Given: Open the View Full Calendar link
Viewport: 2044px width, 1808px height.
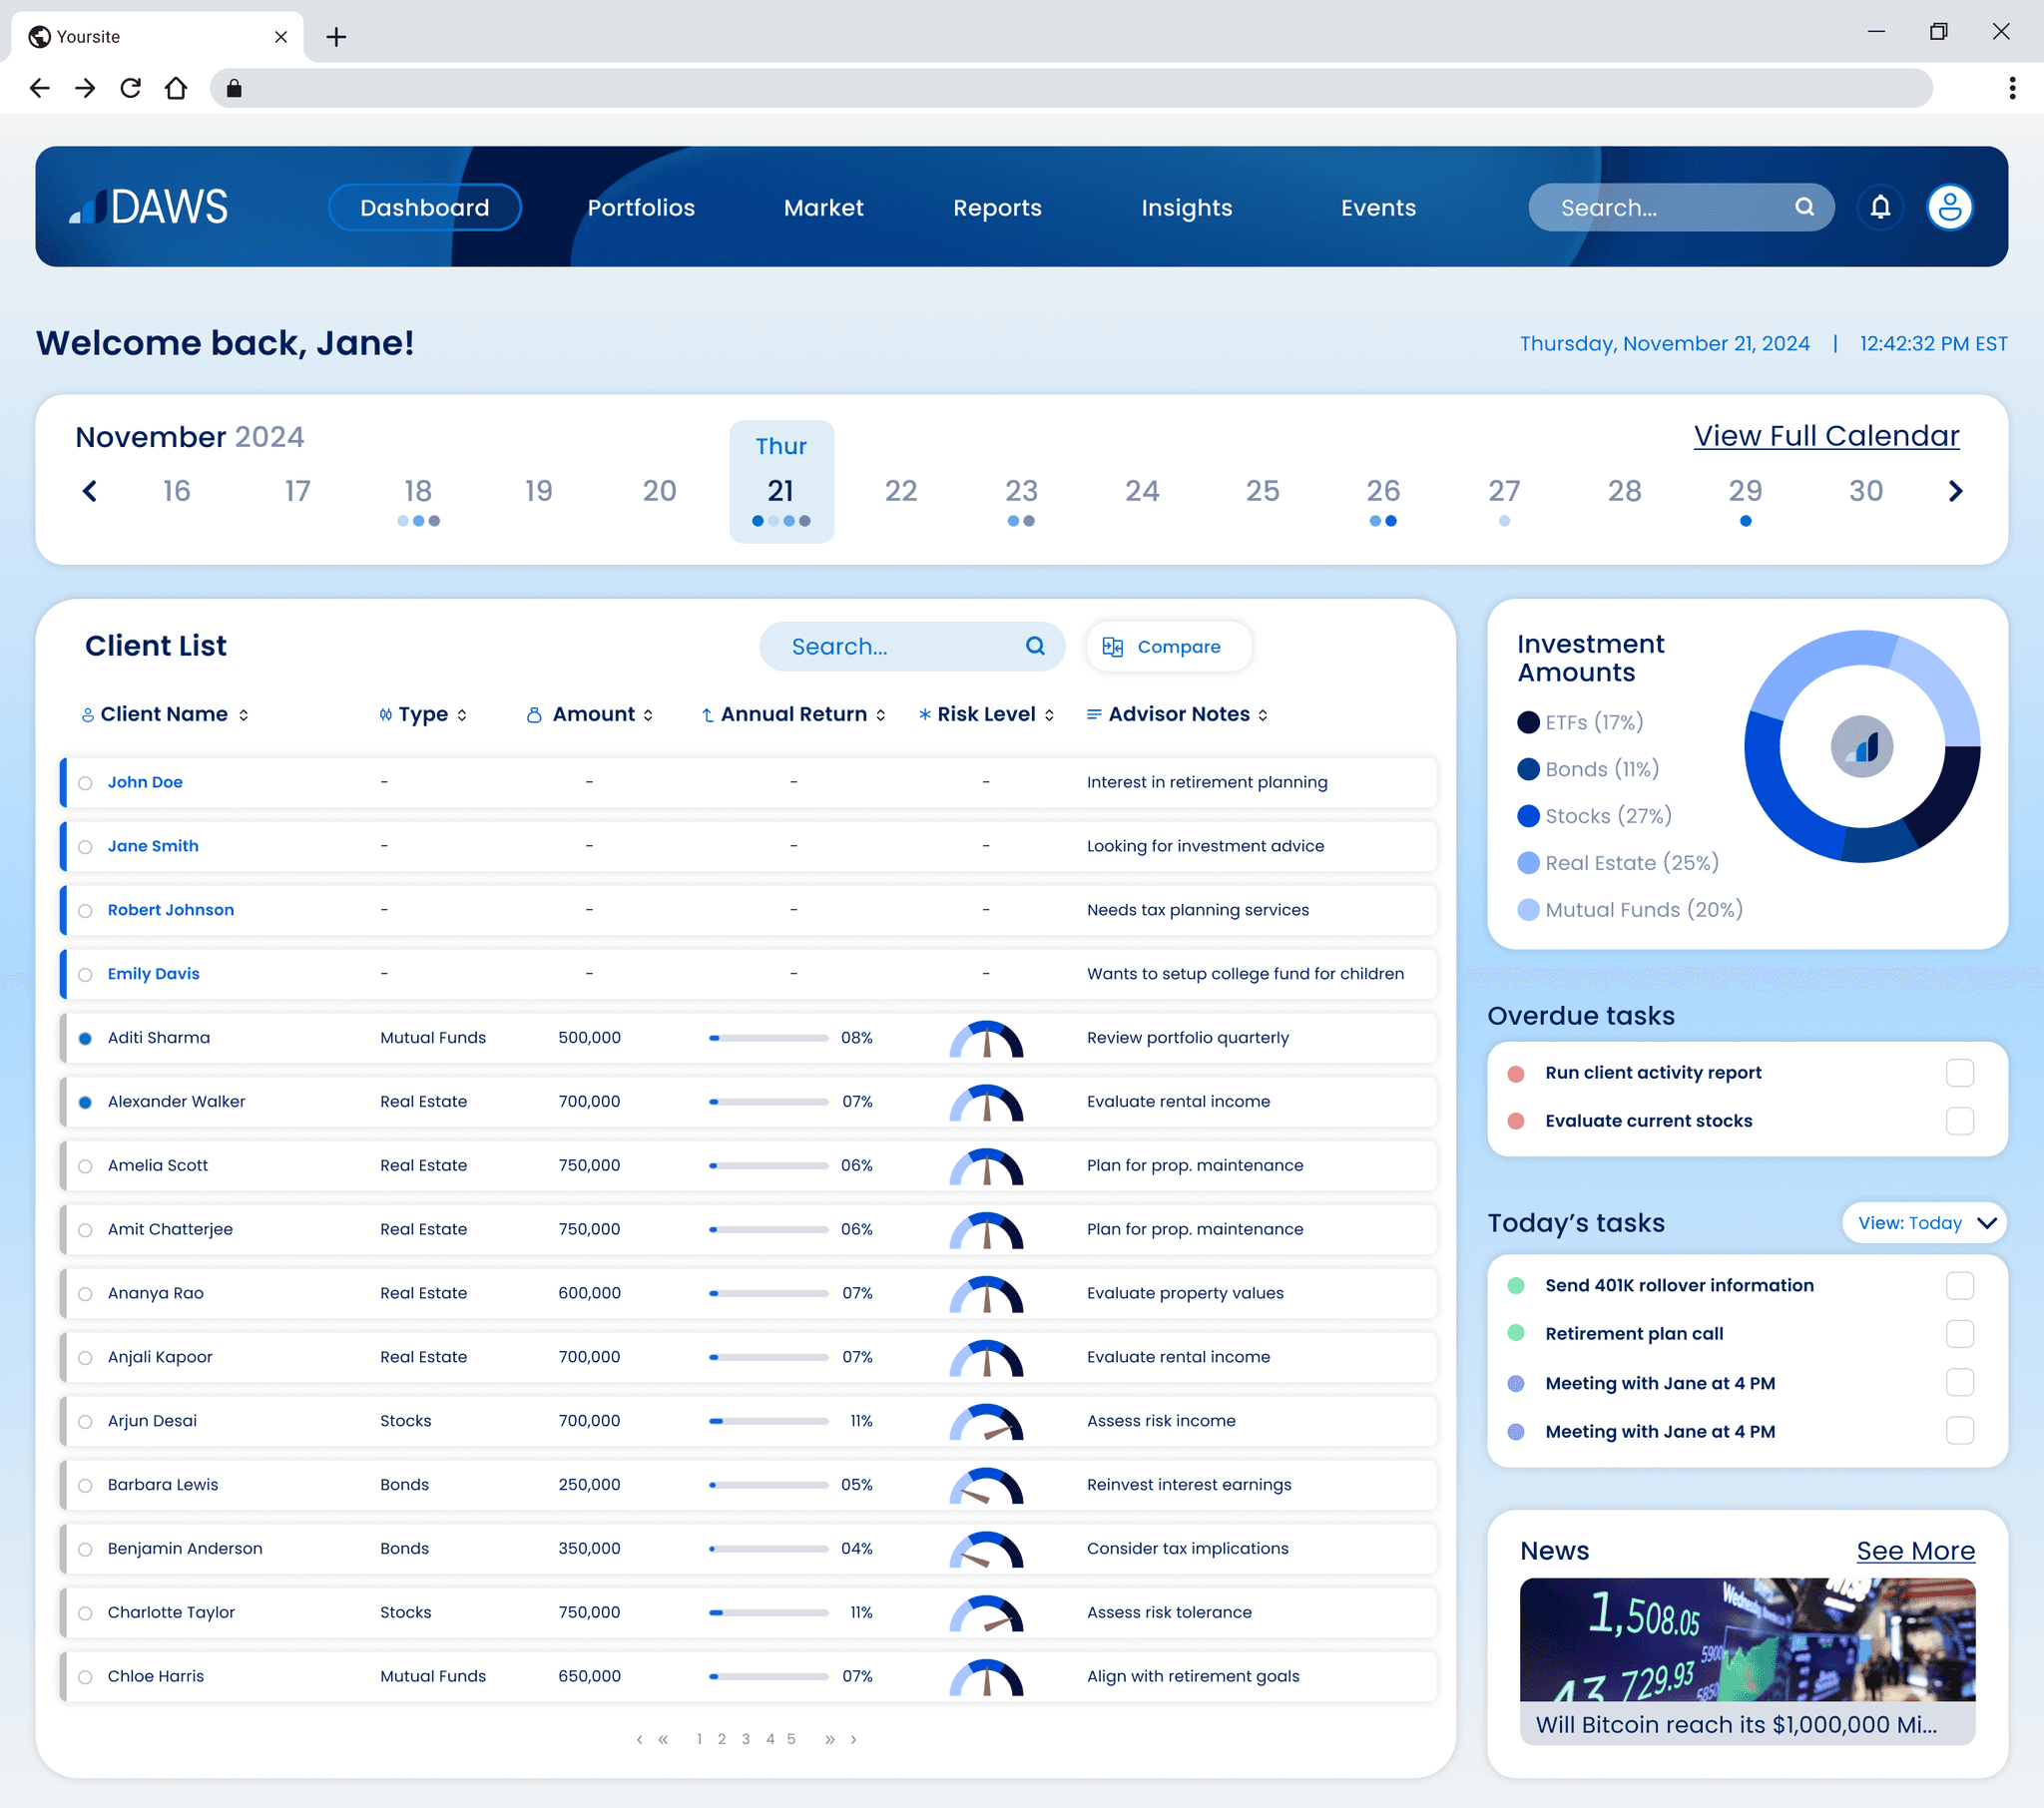Looking at the screenshot, I should (1825, 436).
